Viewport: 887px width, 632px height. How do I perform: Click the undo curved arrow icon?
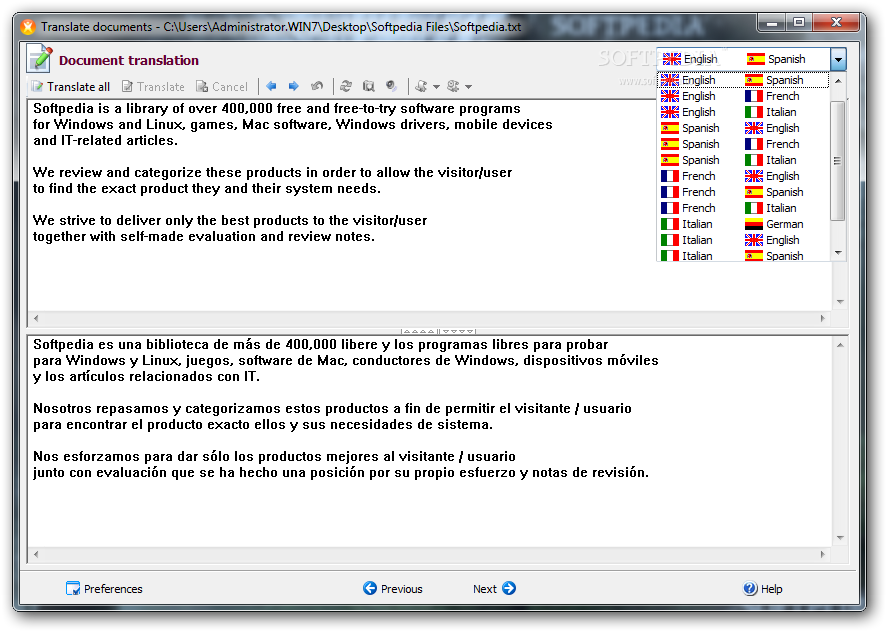(317, 86)
